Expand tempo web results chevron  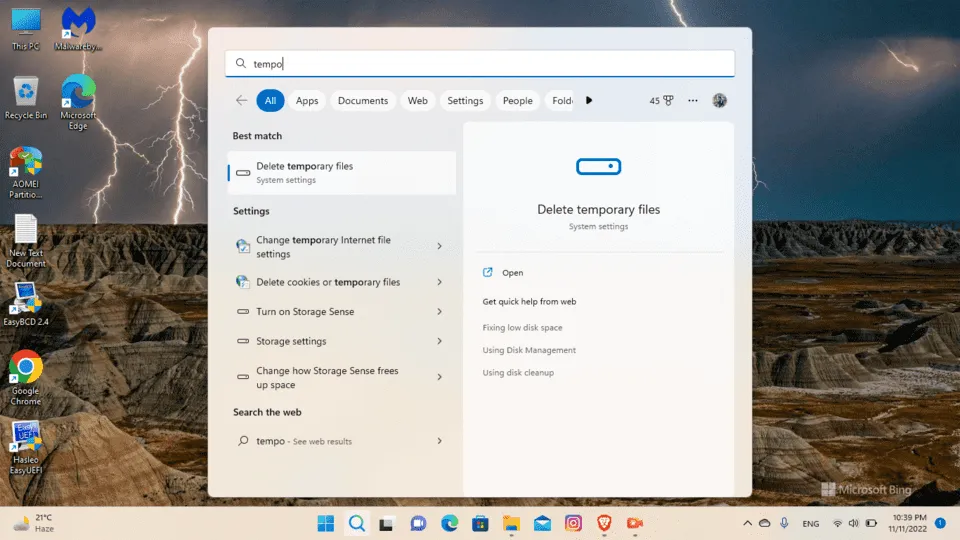pos(440,441)
